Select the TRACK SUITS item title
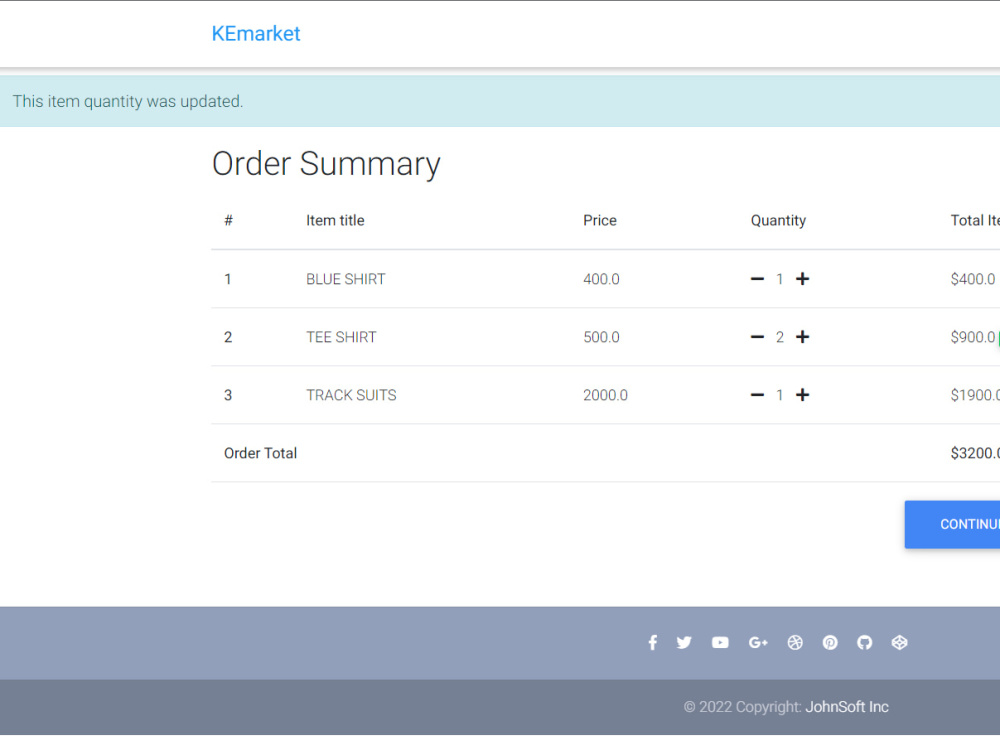The width and height of the screenshot is (1000, 750). click(351, 395)
